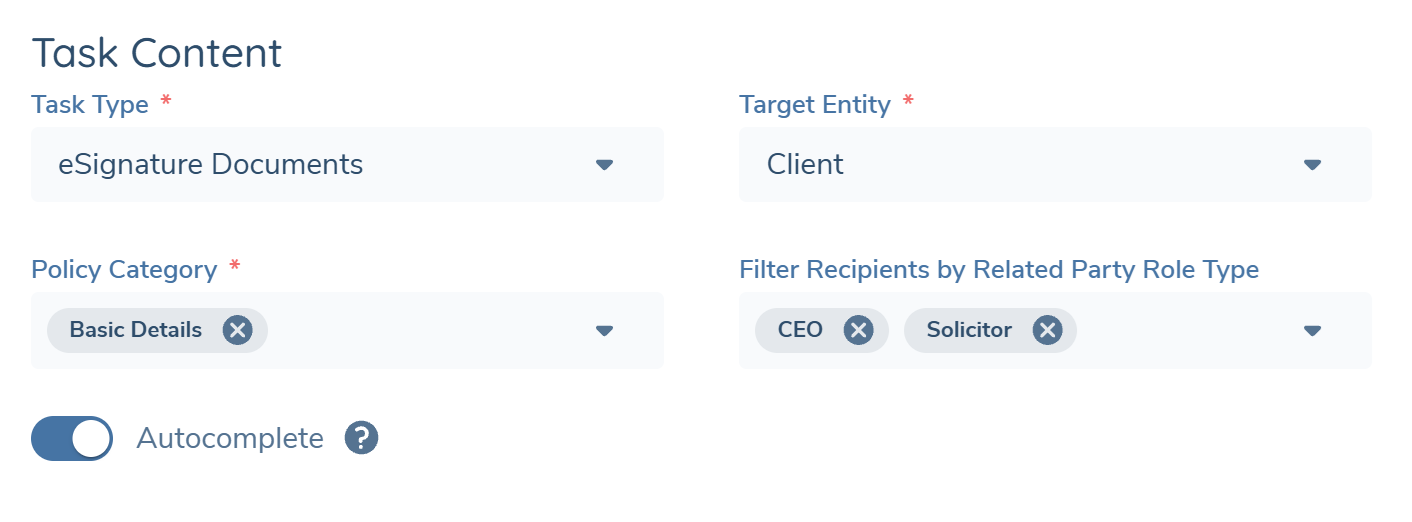Click the Task Type dropdown arrow
Image resolution: width=1412 pixels, height=522 pixels.
point(604,165)
